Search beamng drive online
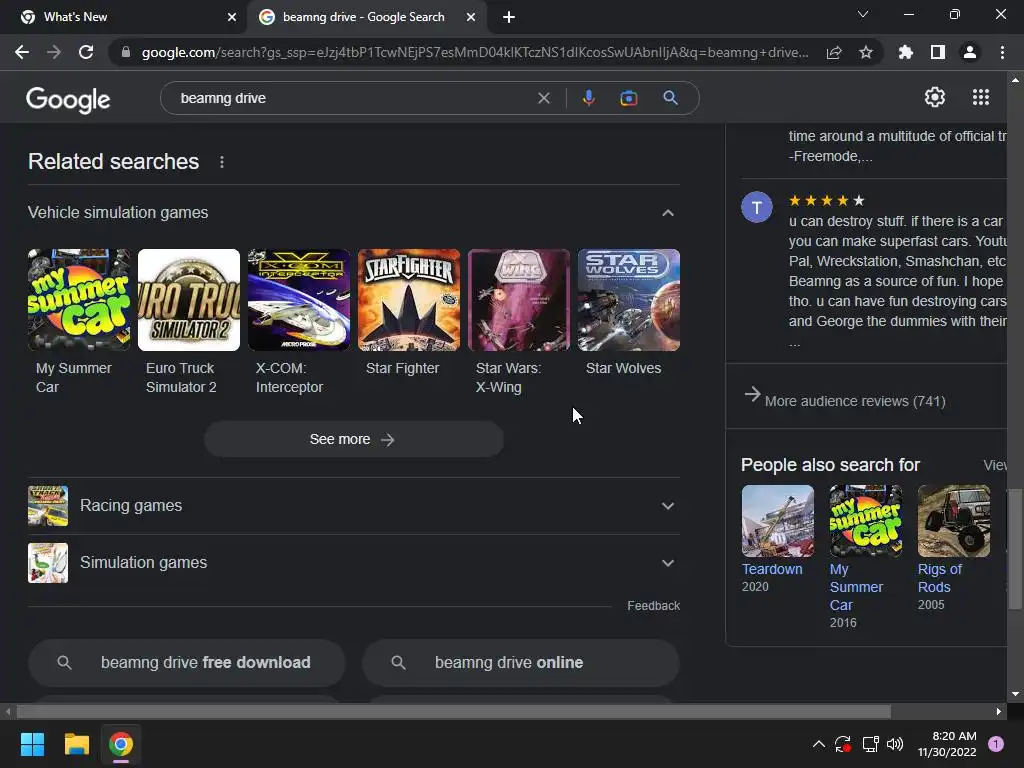 click(x=520, y=662)
